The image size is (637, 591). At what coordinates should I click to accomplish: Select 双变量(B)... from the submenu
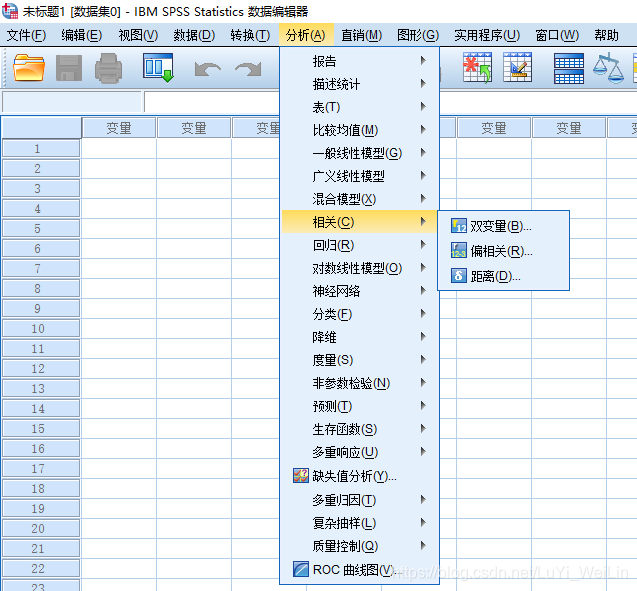click(503, 226)
